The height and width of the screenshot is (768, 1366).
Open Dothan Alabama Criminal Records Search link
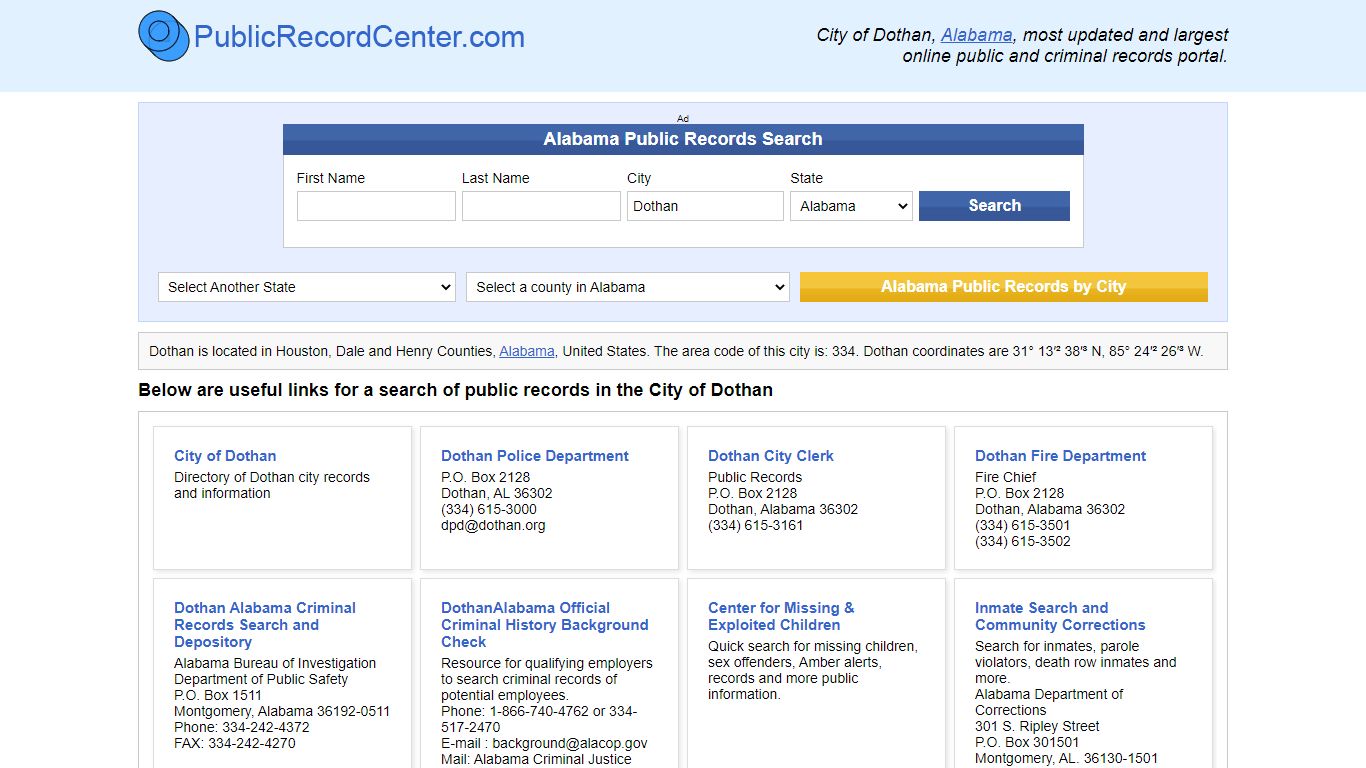(x=265, y=625)
